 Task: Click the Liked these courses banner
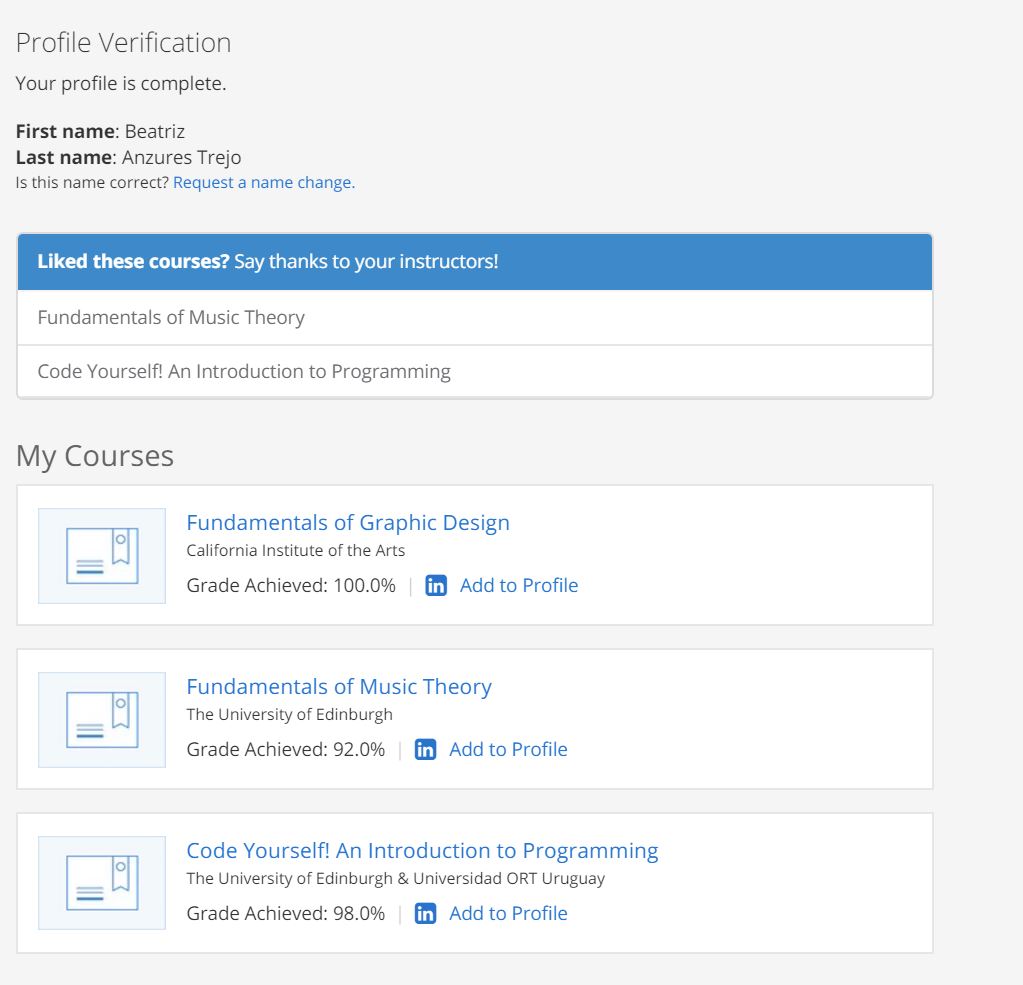coord(475,262)
